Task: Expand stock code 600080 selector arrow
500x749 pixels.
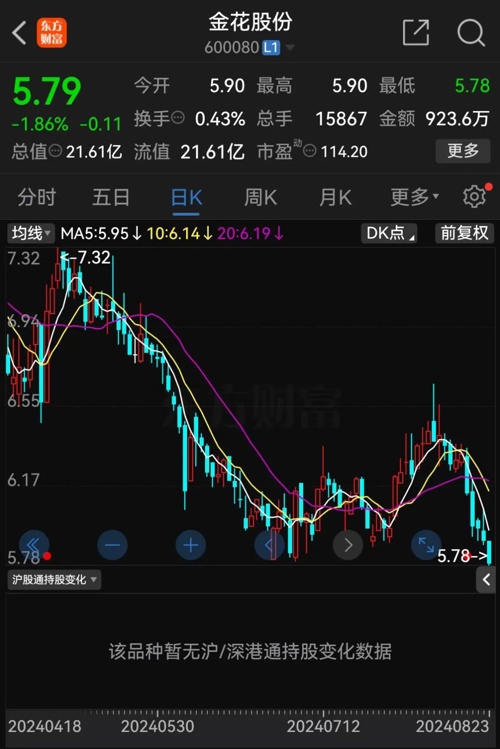Action: click(289, 47)
